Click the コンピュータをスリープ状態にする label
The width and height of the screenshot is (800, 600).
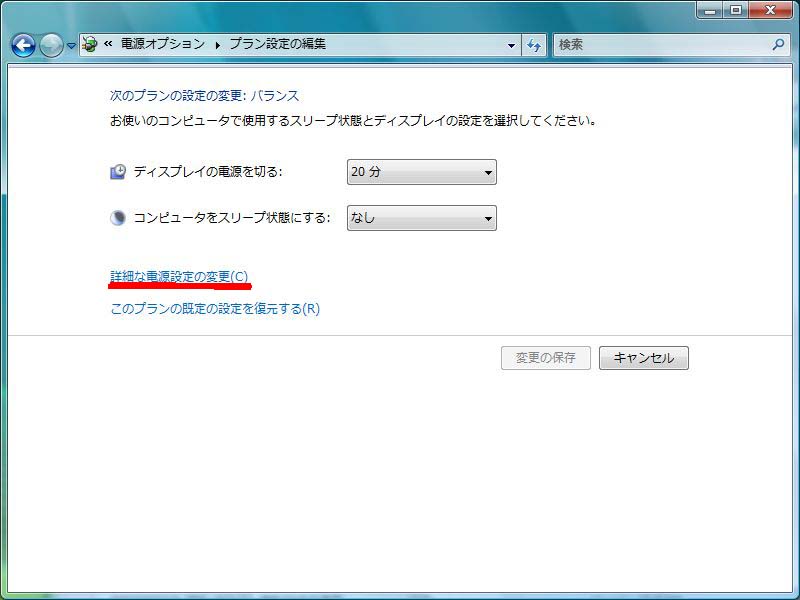coord(232,218)
